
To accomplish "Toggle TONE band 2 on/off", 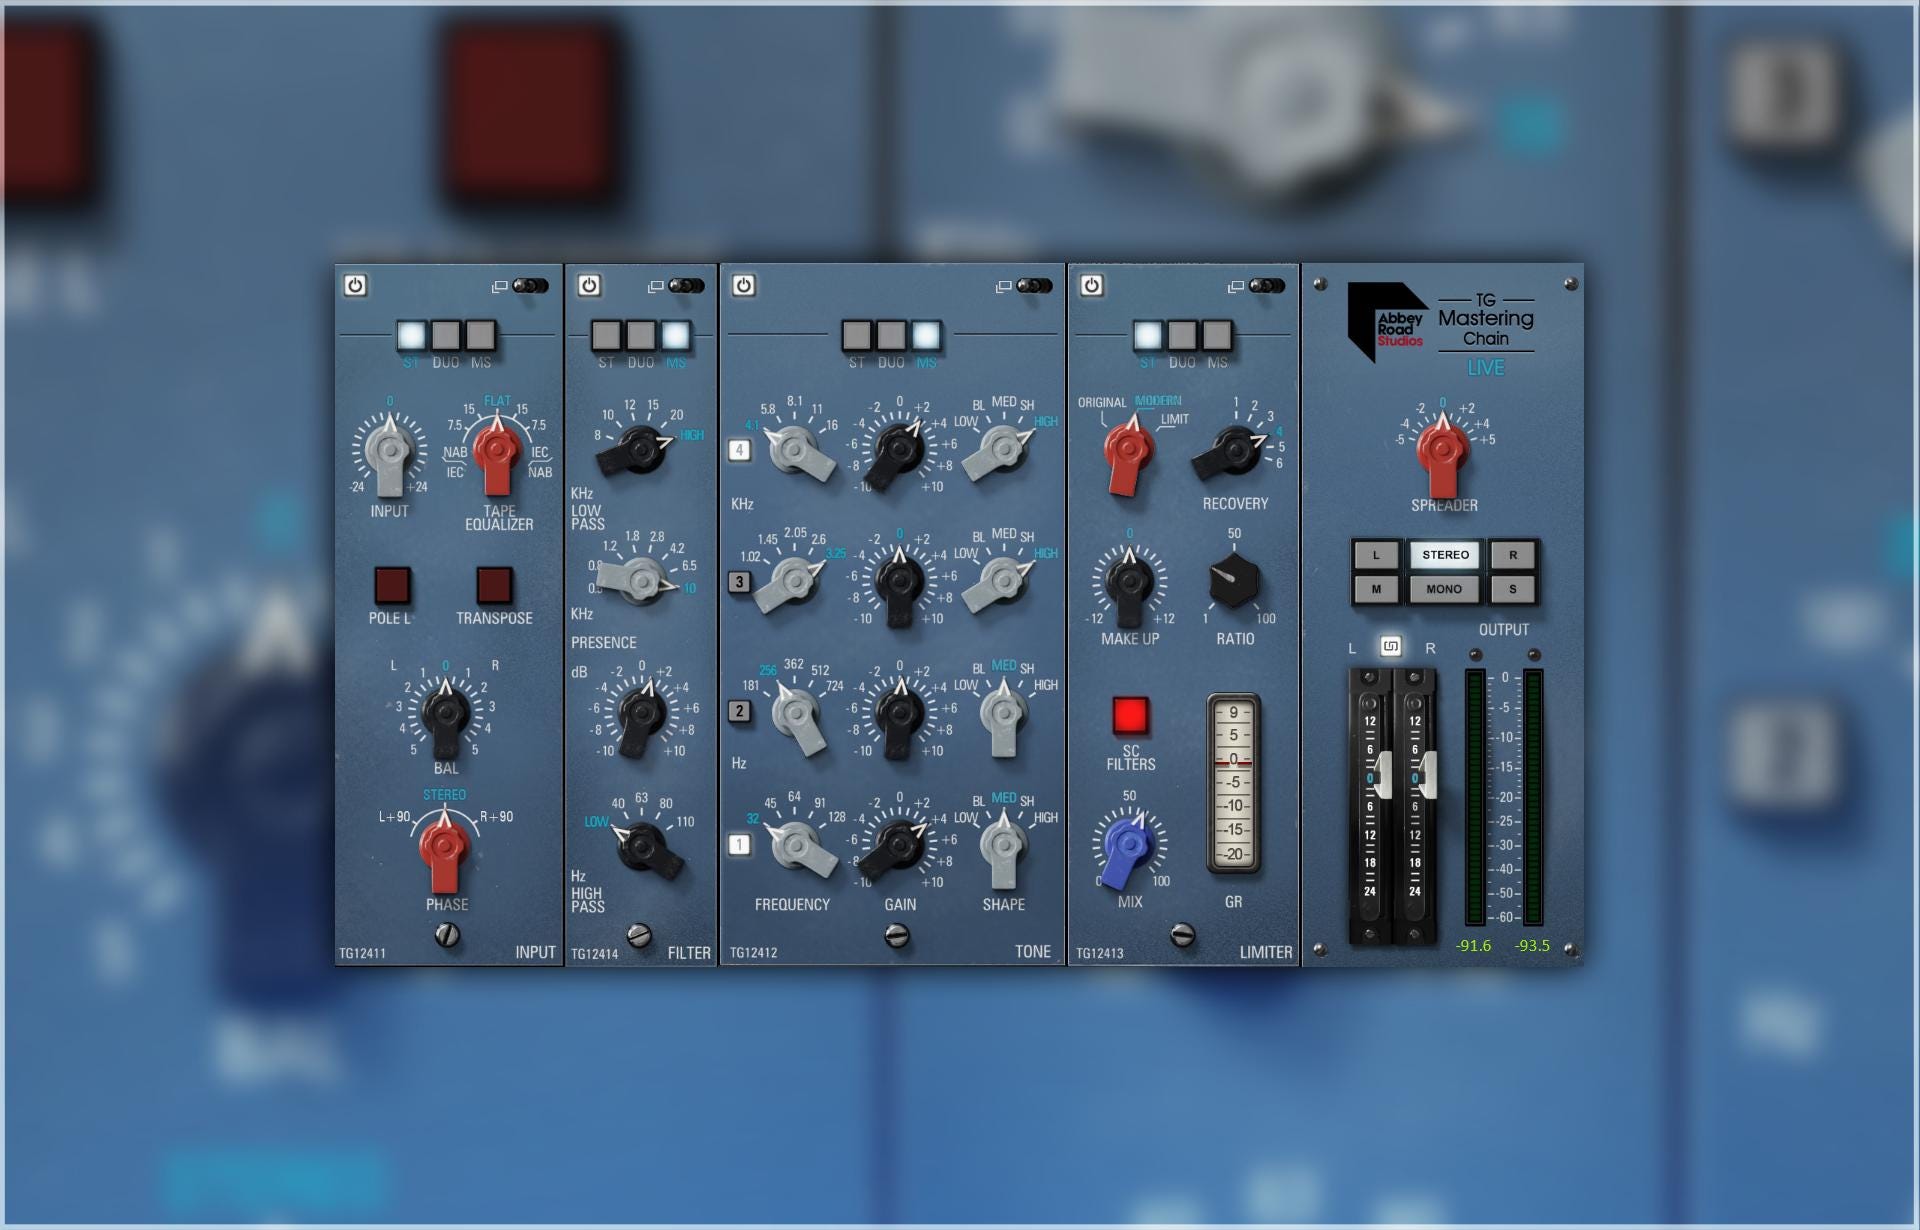I will pyautogui.click(x=739, y=711).
